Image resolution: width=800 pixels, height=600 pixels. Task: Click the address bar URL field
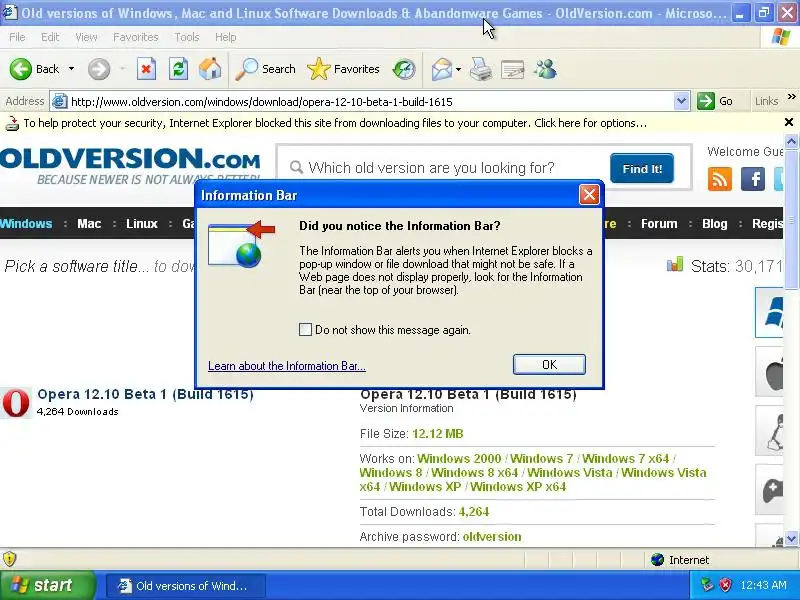click(x=369, y=102)
